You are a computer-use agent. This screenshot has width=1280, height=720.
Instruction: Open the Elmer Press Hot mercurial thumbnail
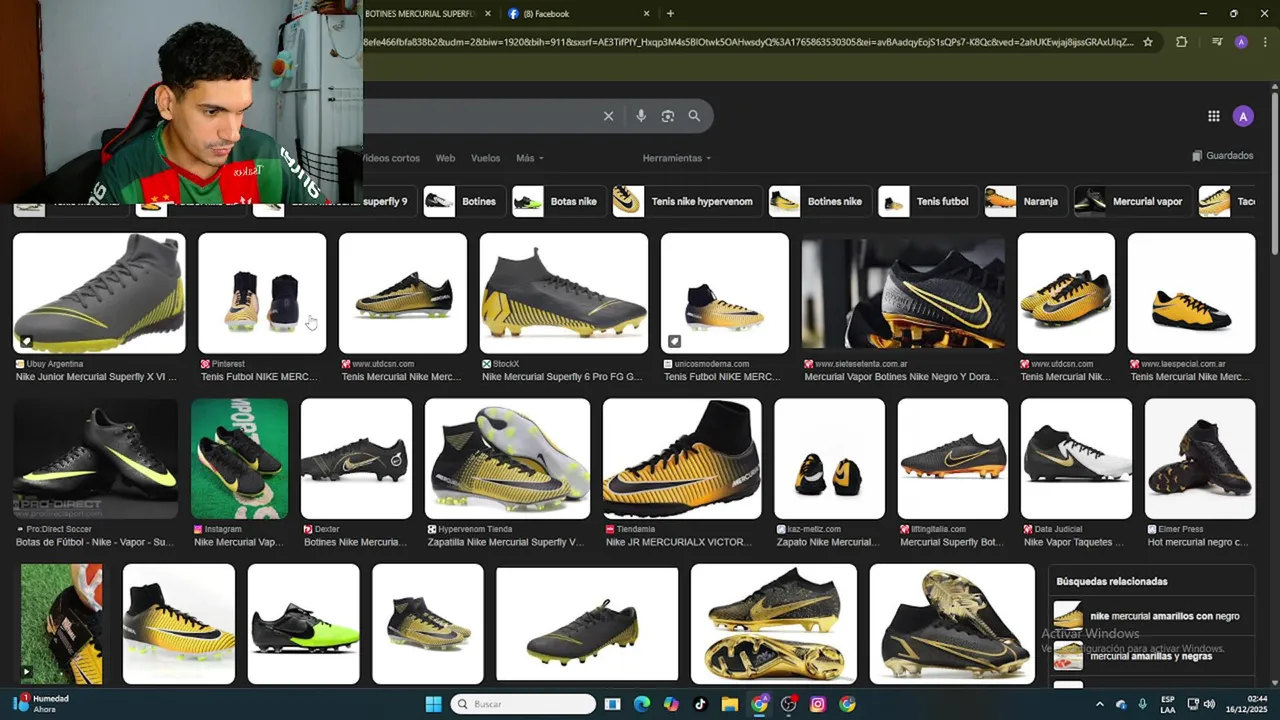[1200, 458]
